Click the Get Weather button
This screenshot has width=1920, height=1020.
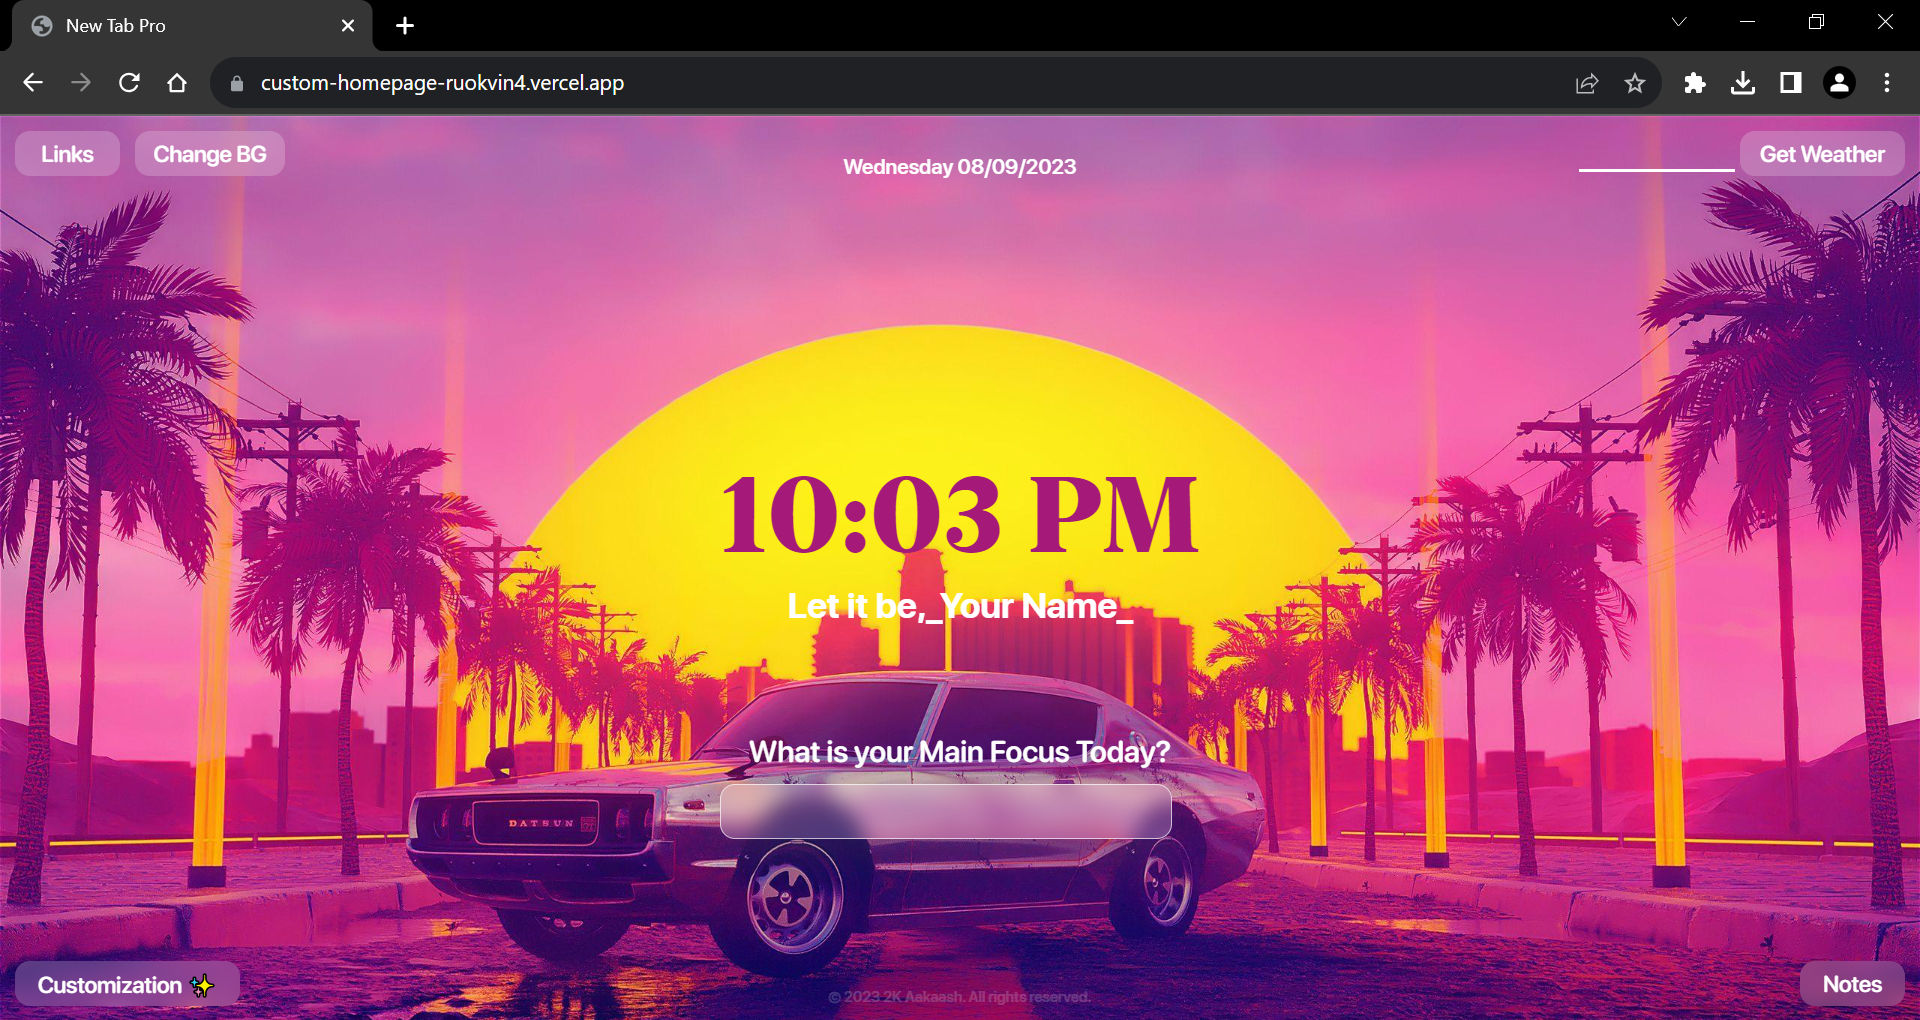pos(1822,153)
